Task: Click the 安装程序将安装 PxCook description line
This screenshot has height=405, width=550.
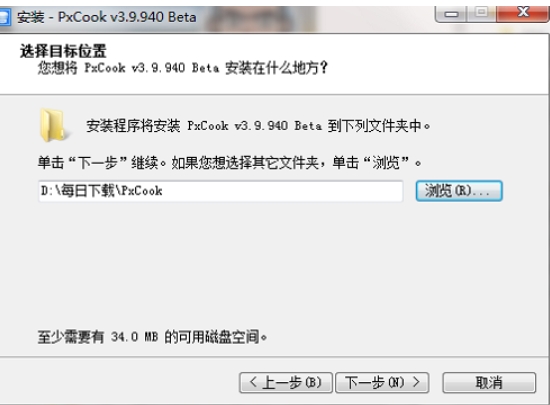Action: [x=258, y=126]
